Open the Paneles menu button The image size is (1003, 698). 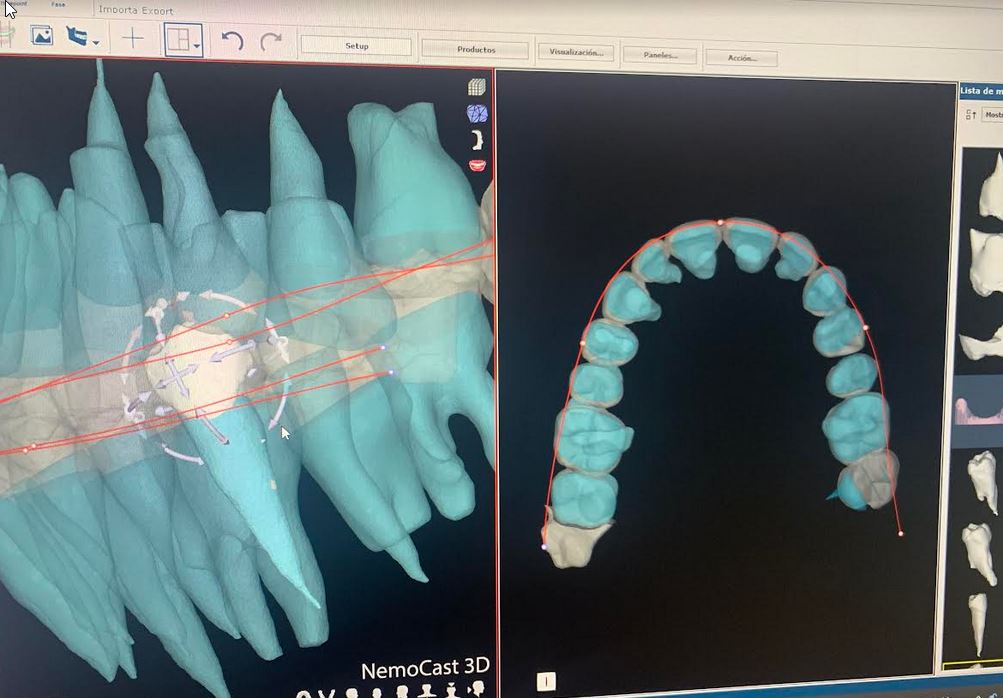click(659, 55)
